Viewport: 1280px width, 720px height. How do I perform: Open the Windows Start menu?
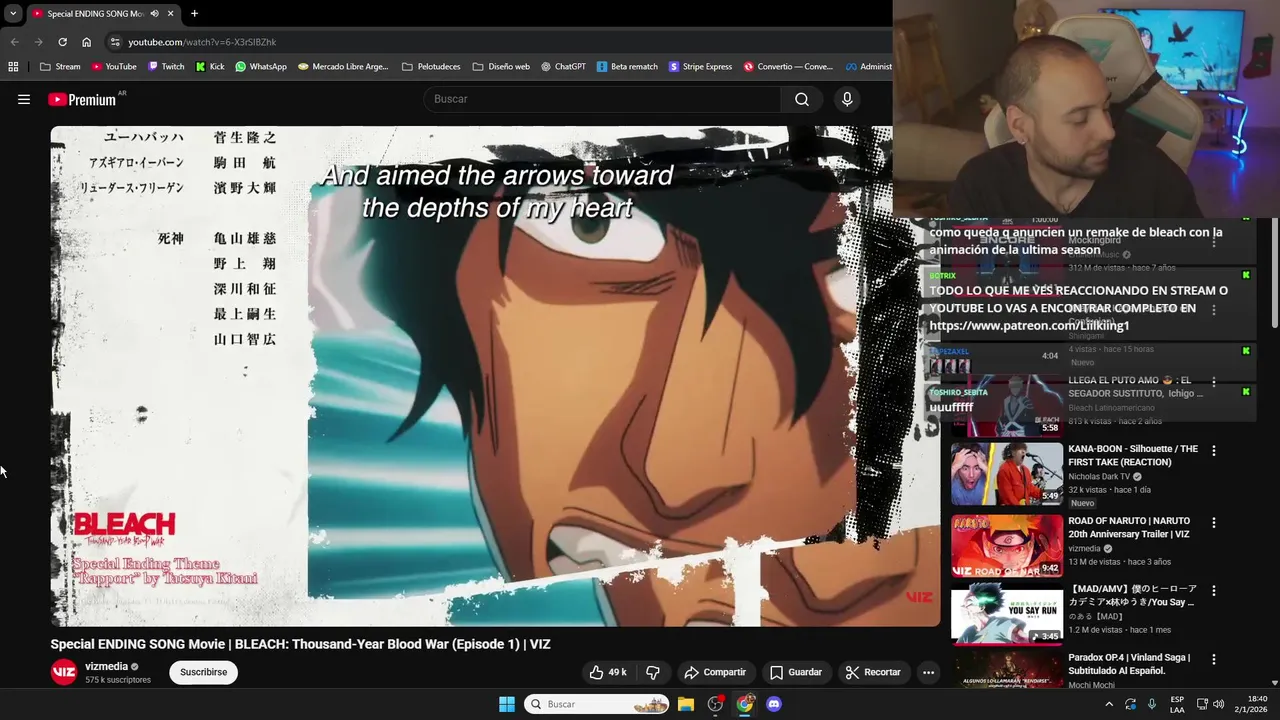click(x=507, y=704)
